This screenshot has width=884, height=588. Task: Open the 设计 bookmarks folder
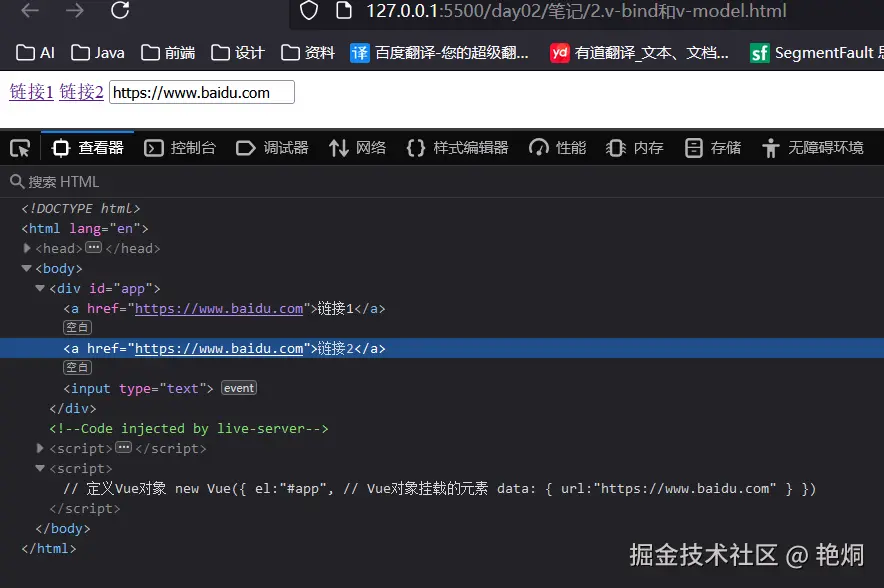[x=238, y=53]
